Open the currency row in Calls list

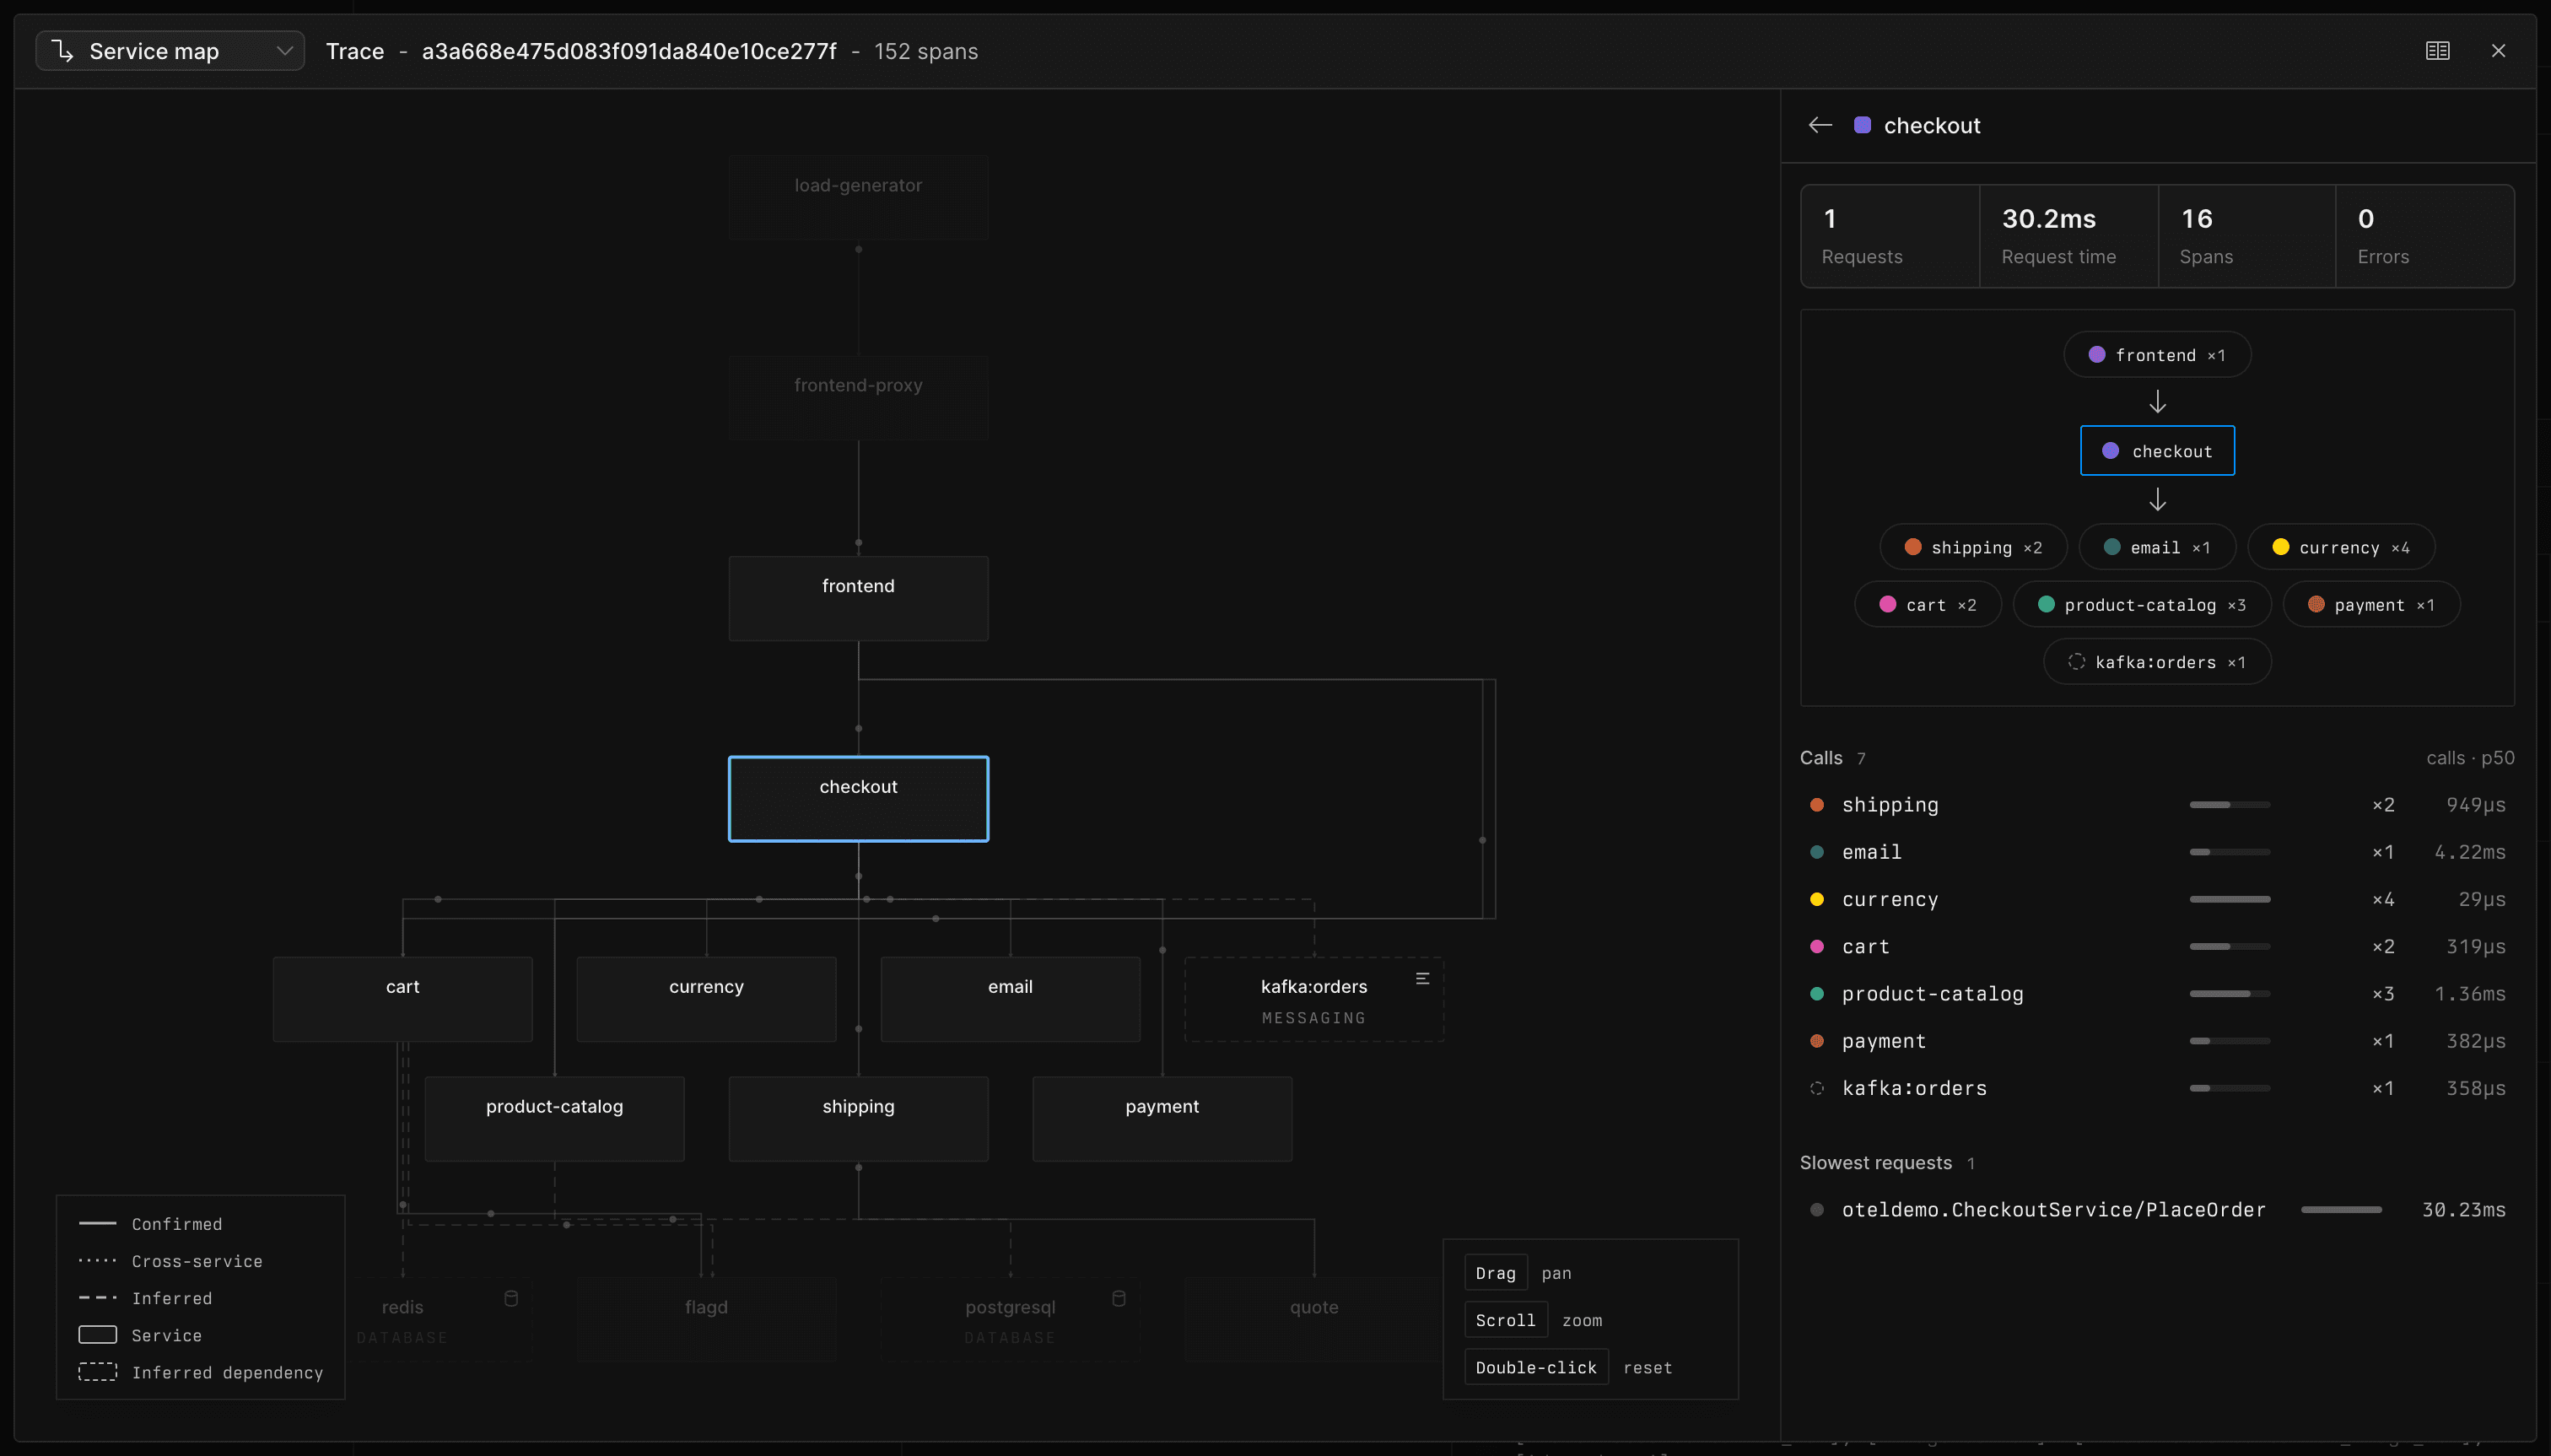coord(2157,899)
